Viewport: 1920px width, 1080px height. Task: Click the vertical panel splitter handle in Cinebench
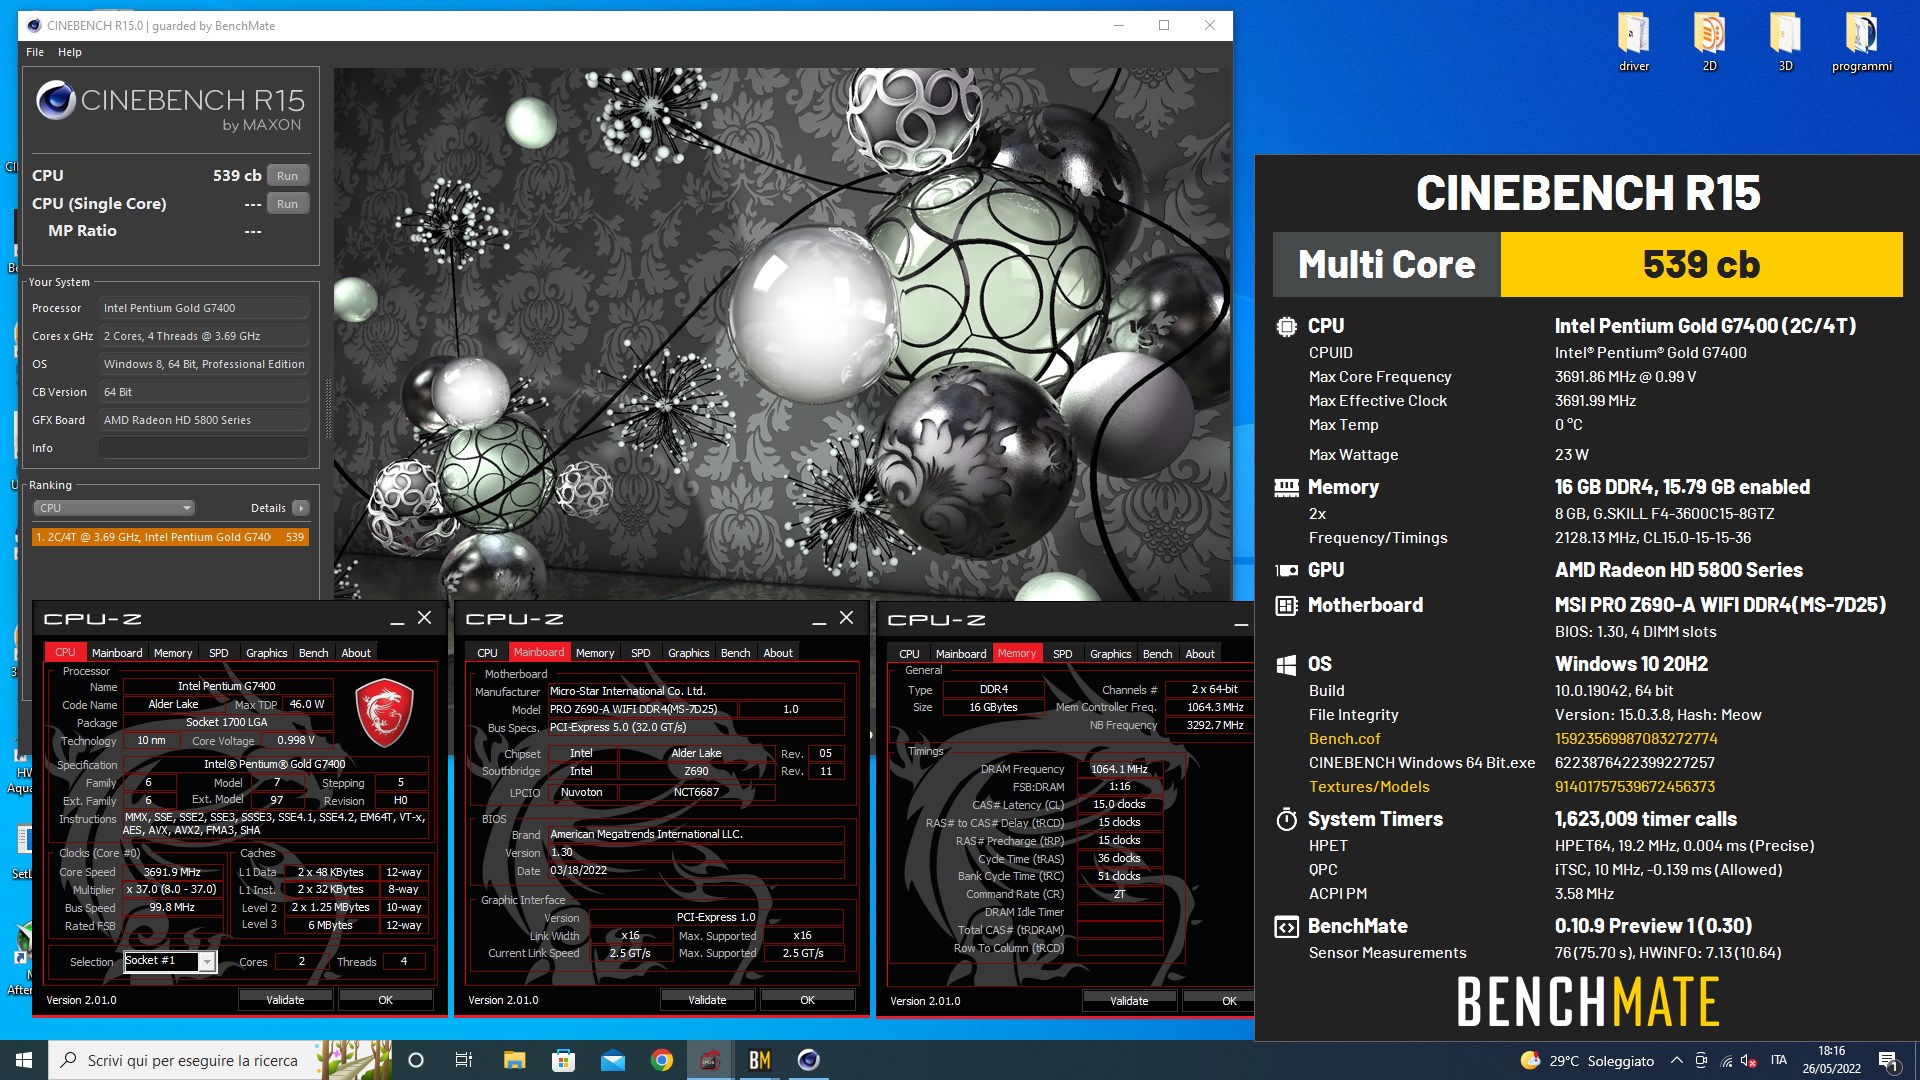pos(327,408)
